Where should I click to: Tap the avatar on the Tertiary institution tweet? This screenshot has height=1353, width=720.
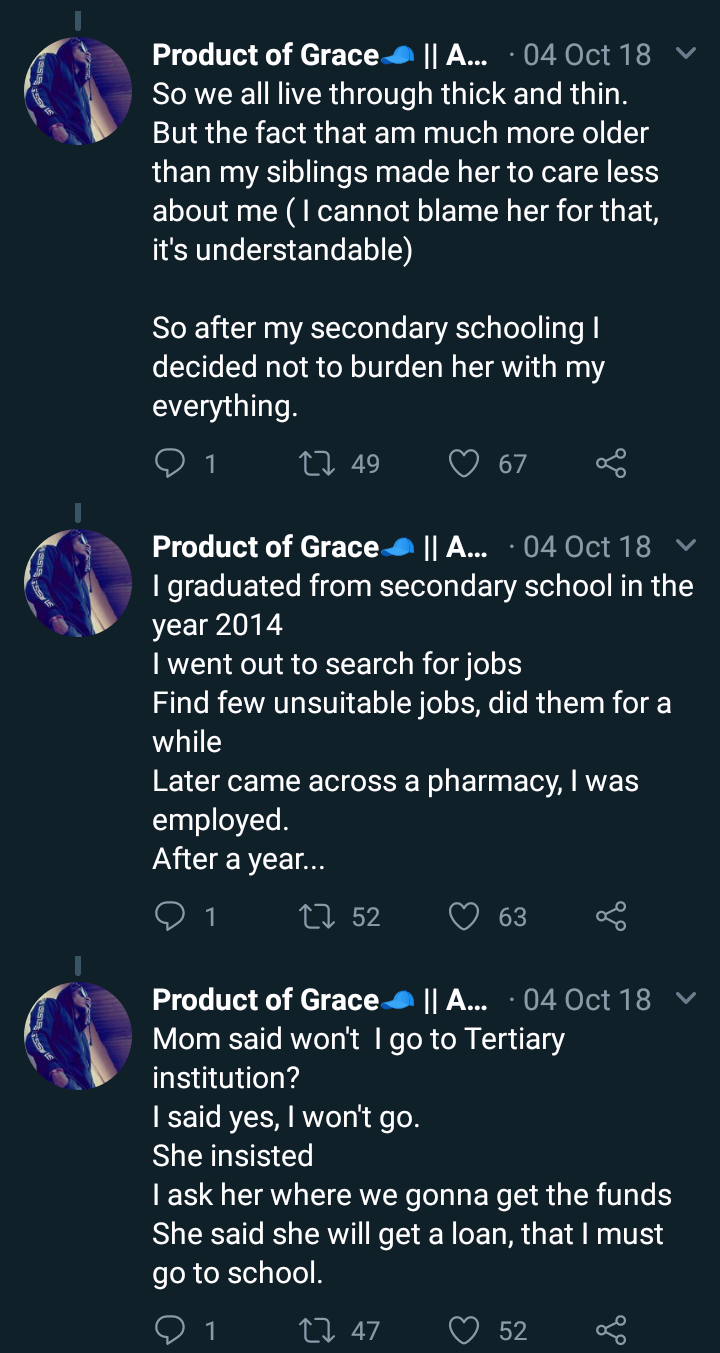pos(78,1036)
